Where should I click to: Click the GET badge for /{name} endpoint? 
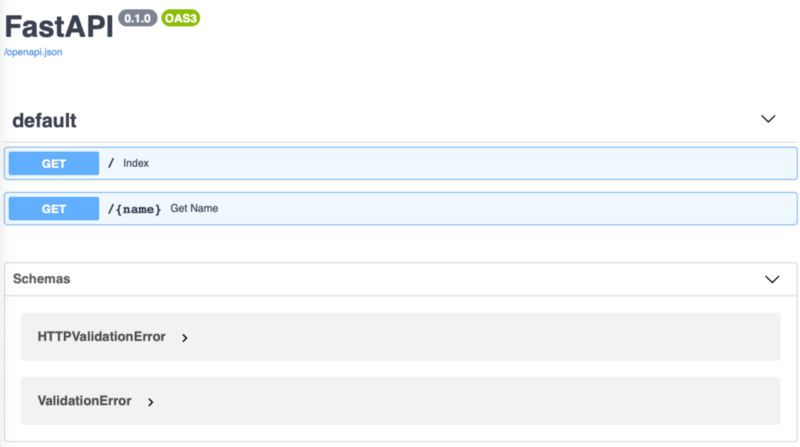tap(54, 209)
